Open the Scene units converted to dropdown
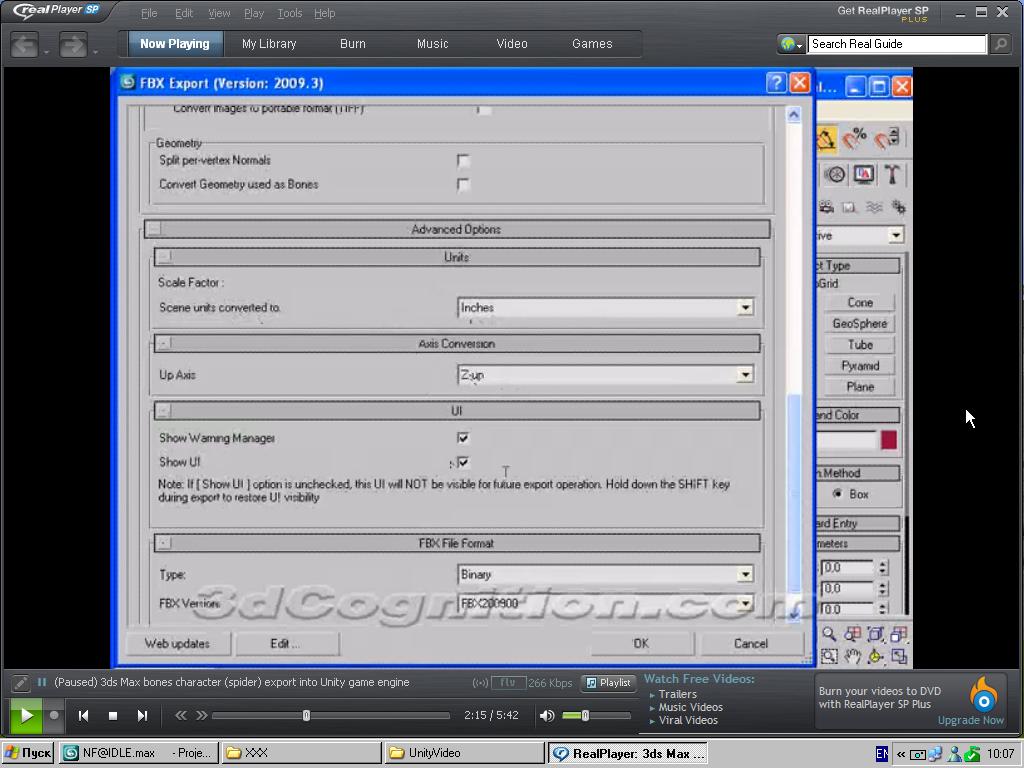The width and height of the screenshot is (1024, 768). pos(745,308)
